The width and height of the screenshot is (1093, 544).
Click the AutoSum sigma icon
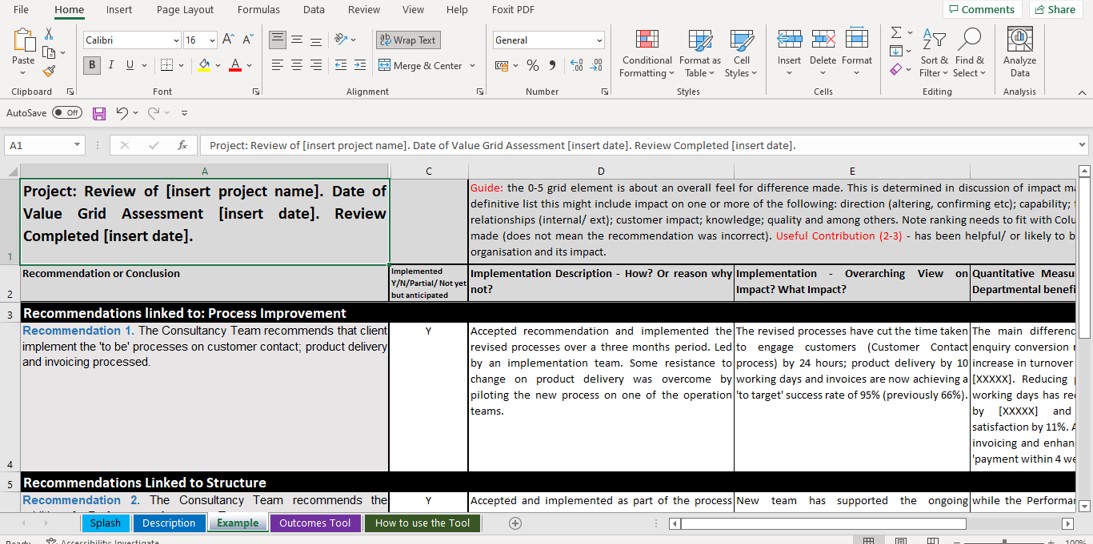click(x=896, y=33)
